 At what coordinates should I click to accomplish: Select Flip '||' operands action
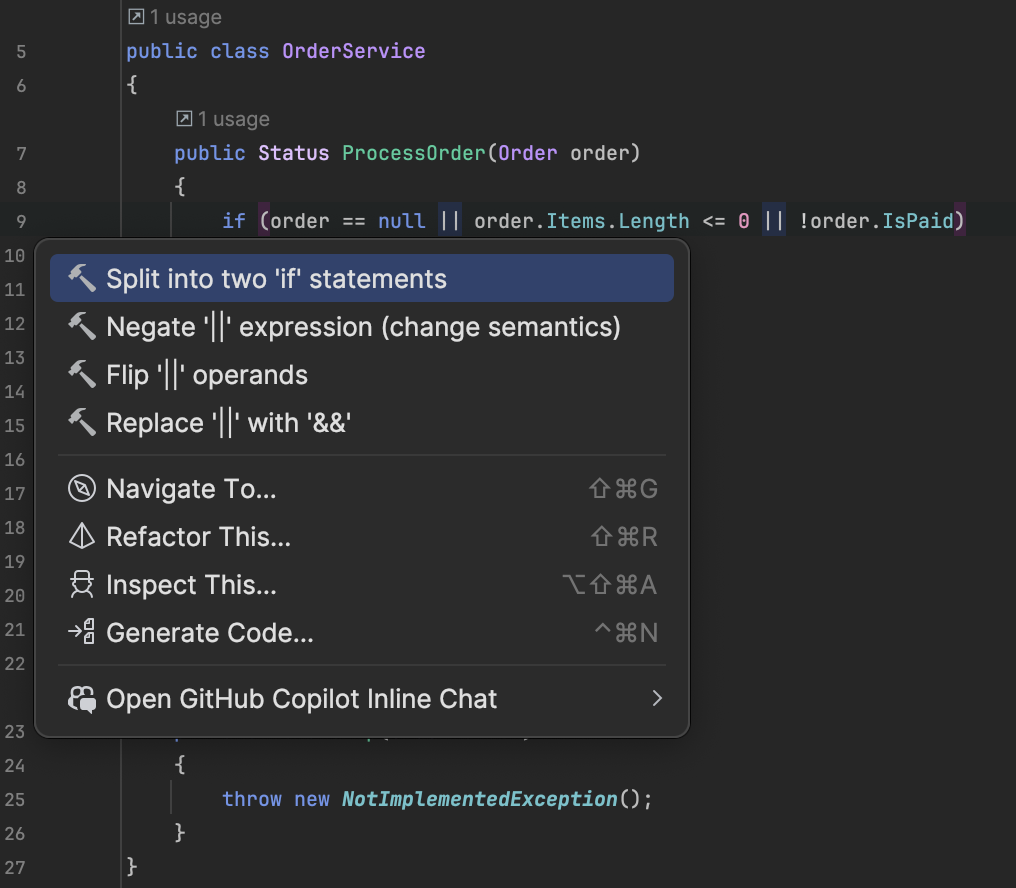207,375
